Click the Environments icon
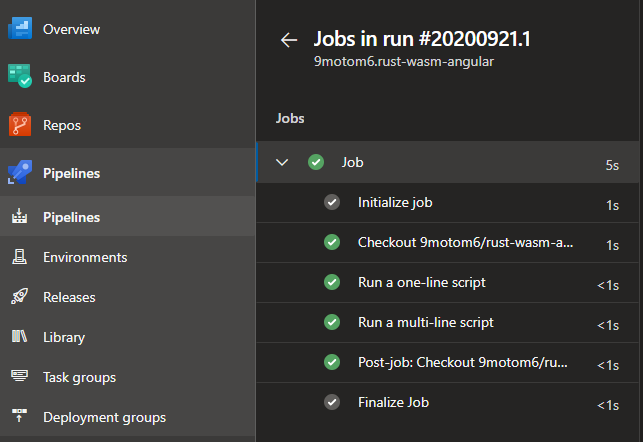This screenshot has height=442, width=643. pyautogui.click(x=19, y=257)
